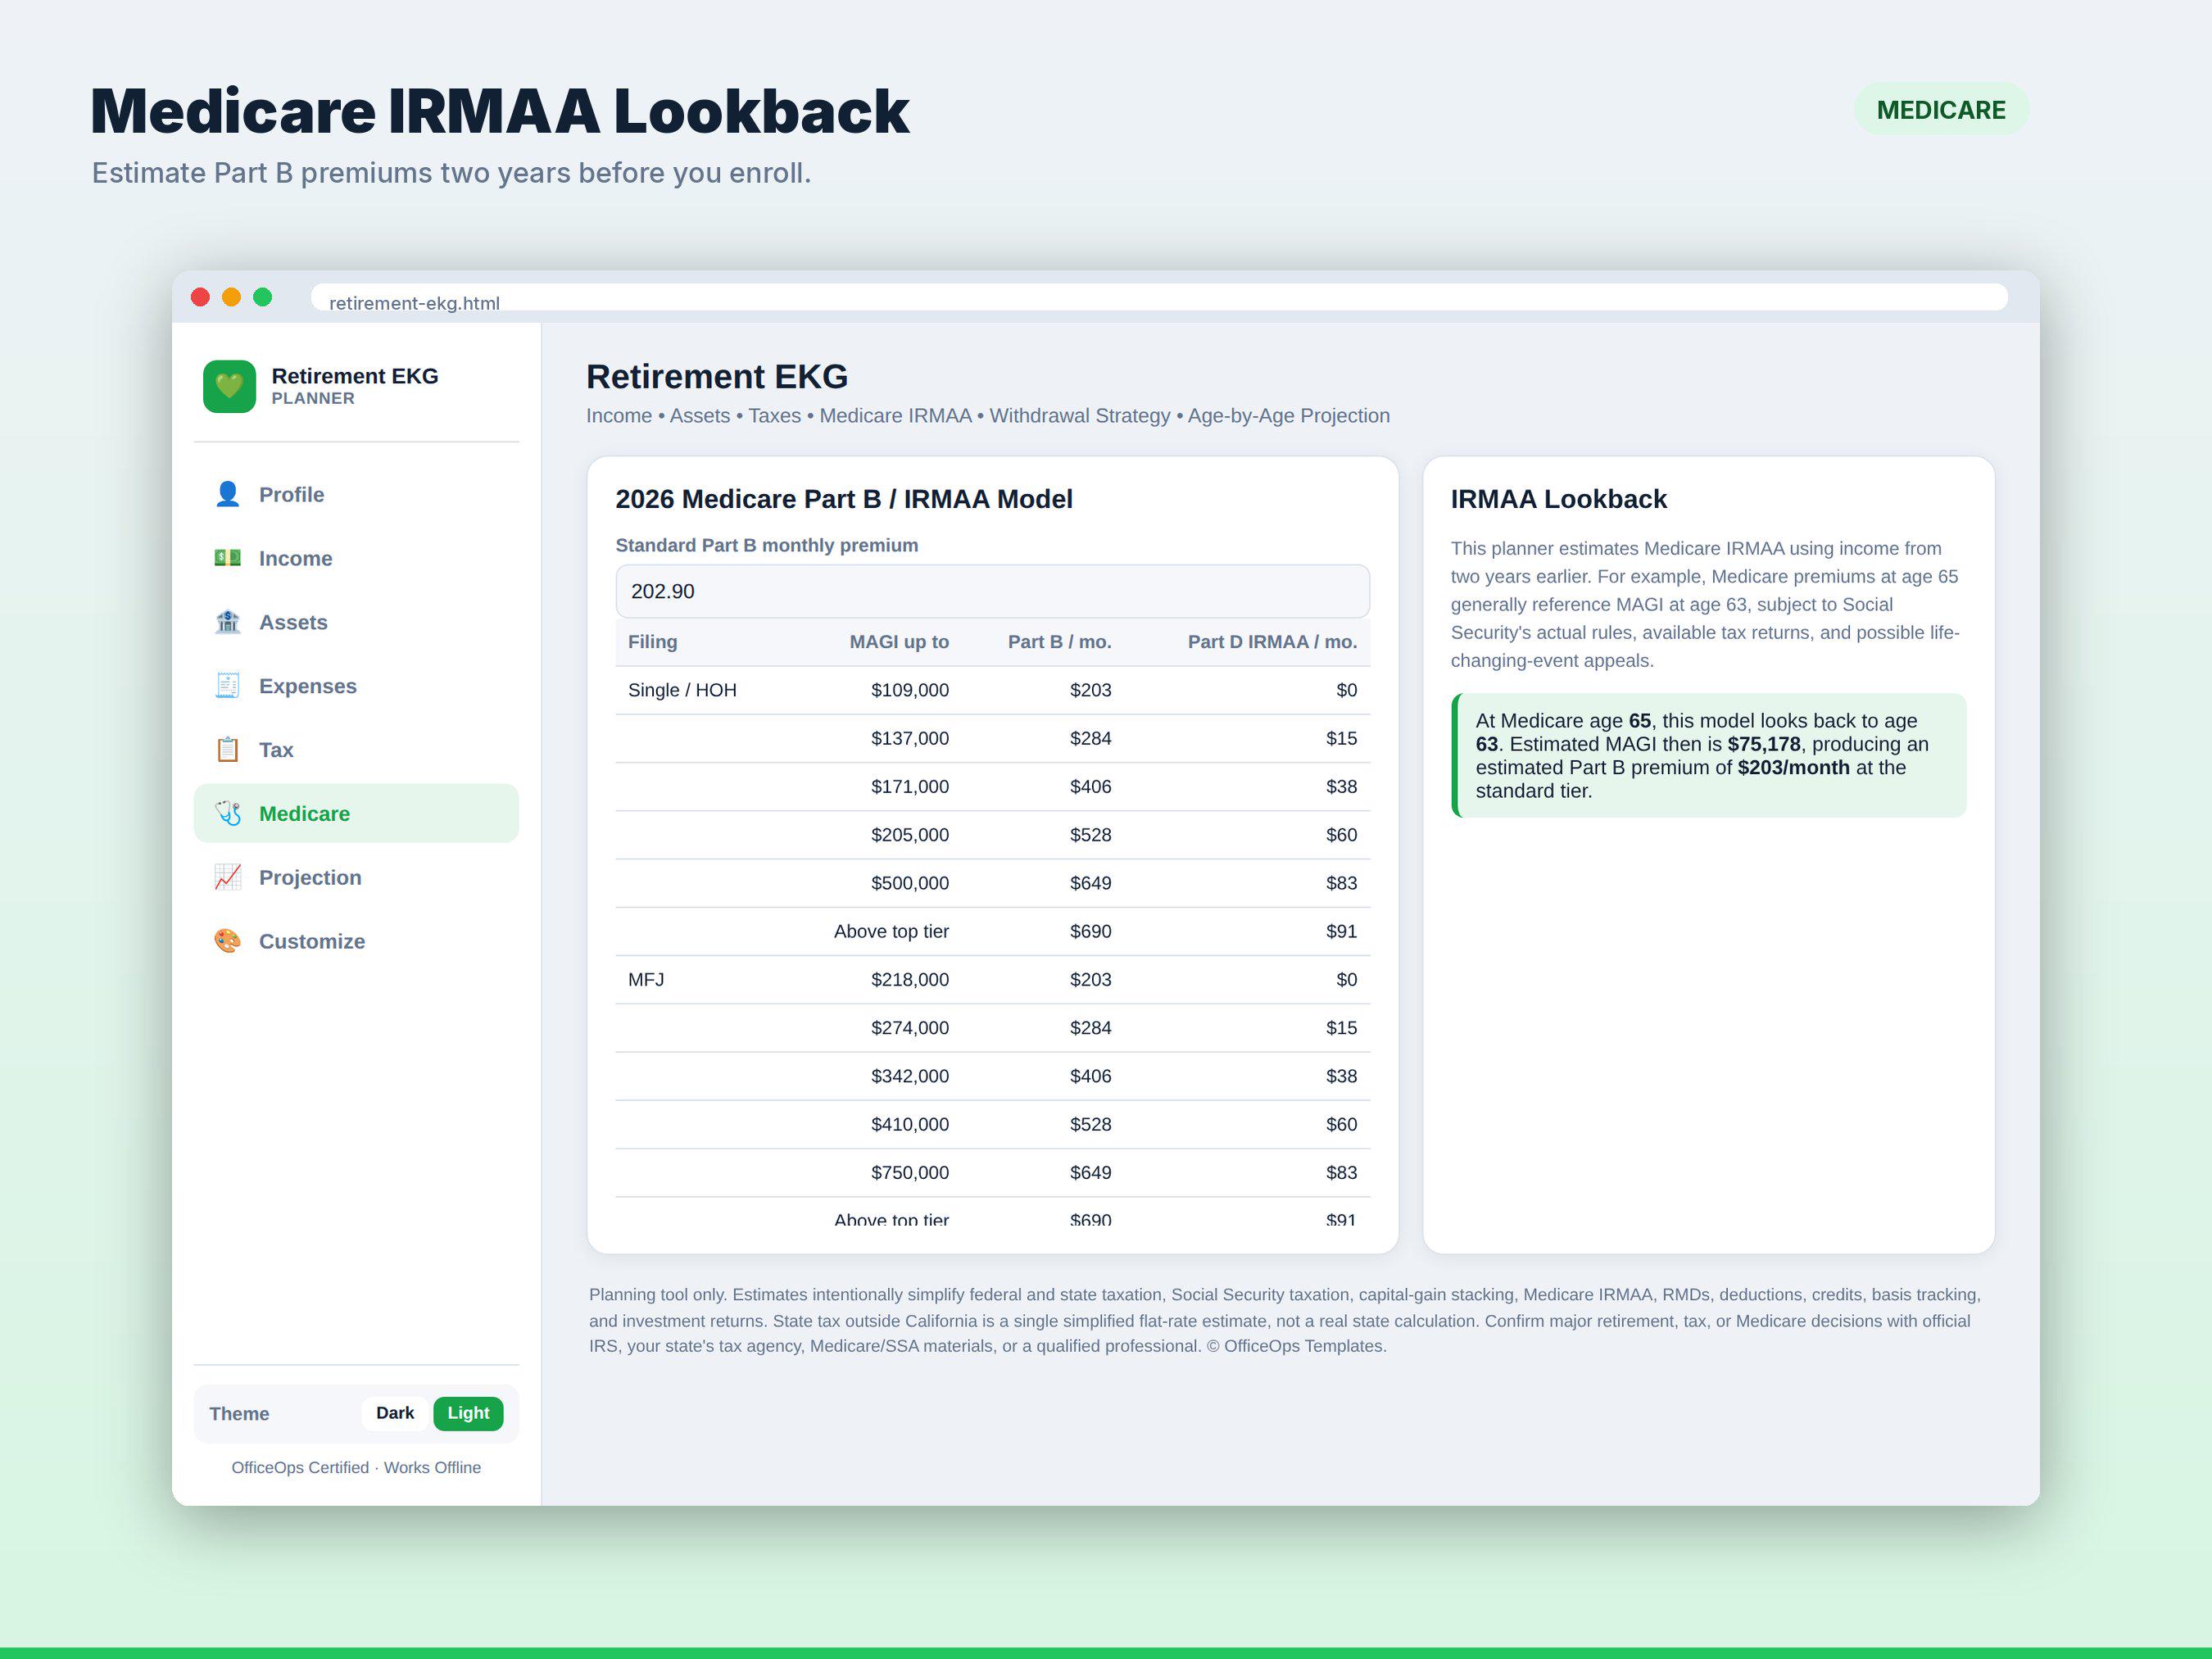Screen dimensions: 2212x1659
Task: Switch to the Expenses section
Action: coord(356,686)
